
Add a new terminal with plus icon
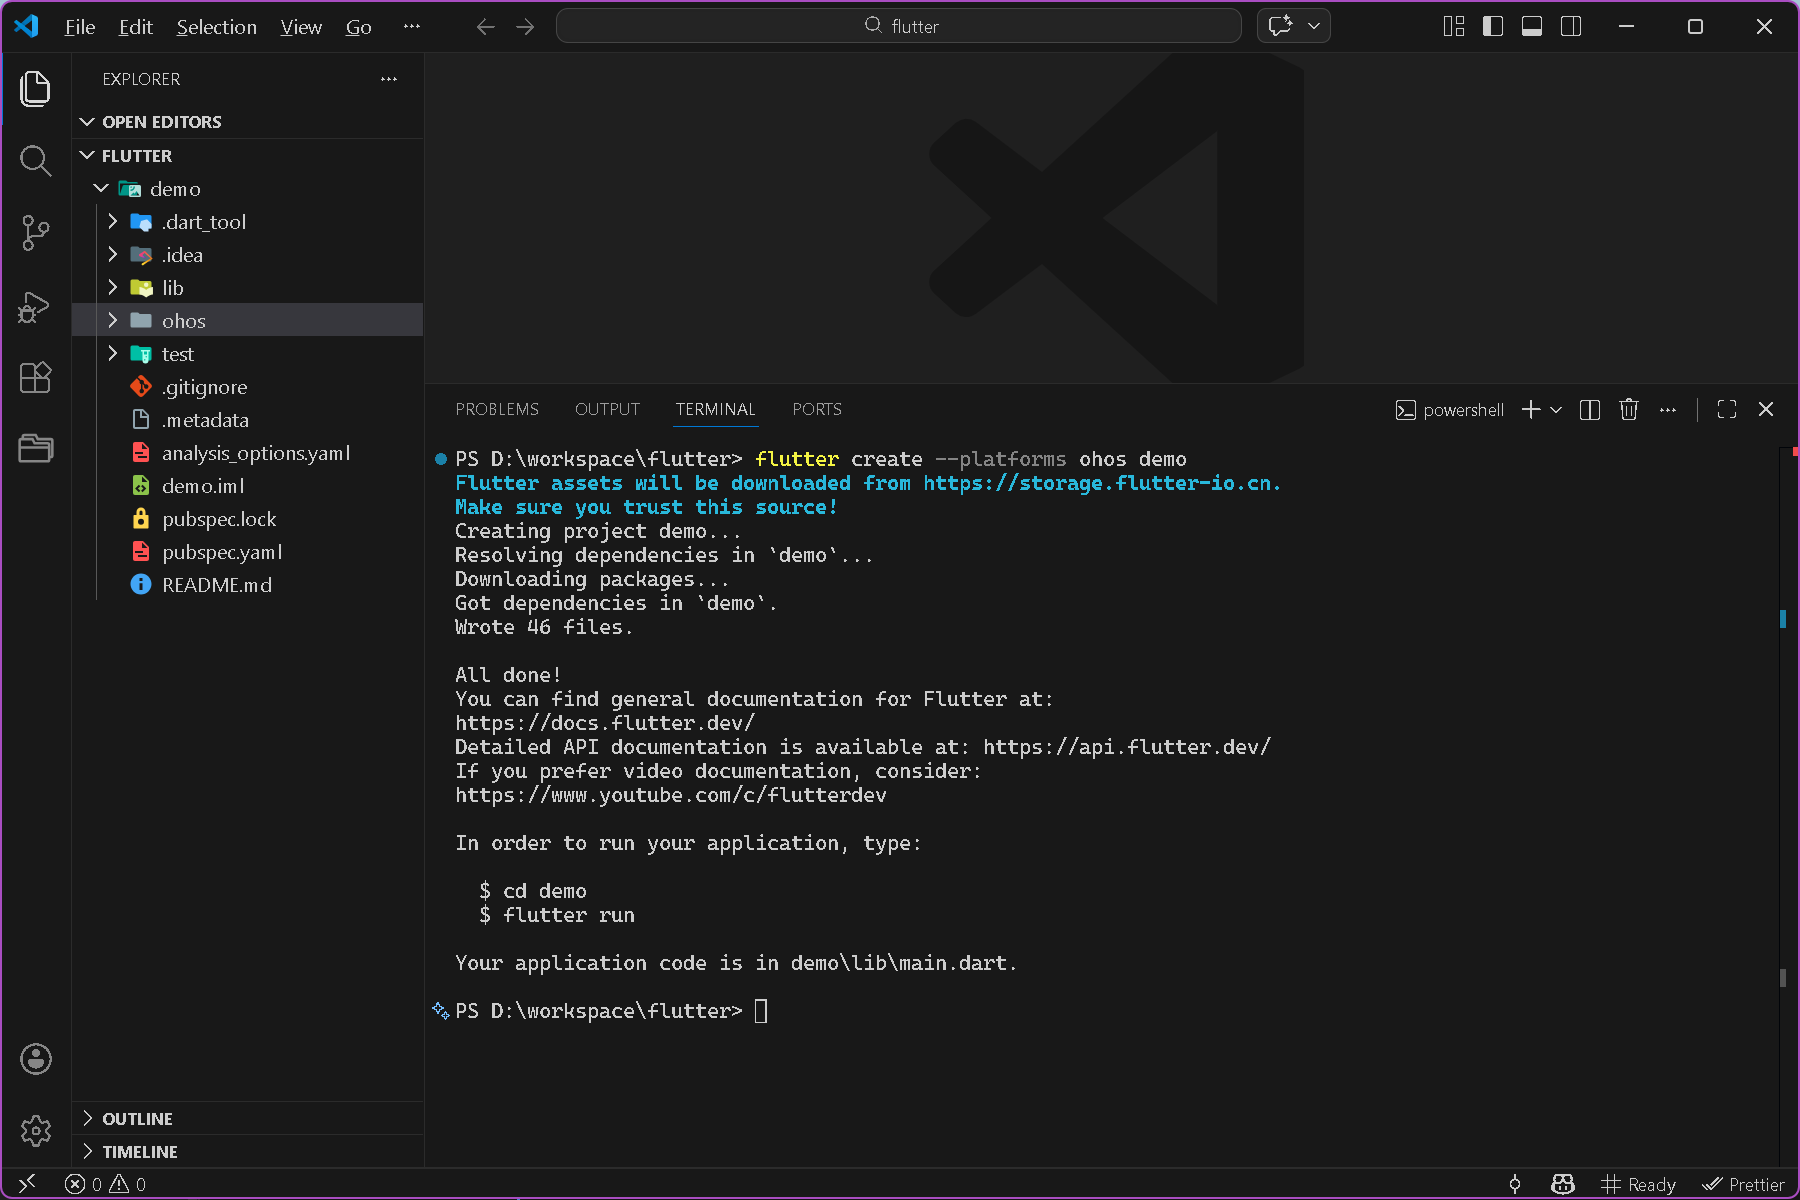coord(1531,409)
